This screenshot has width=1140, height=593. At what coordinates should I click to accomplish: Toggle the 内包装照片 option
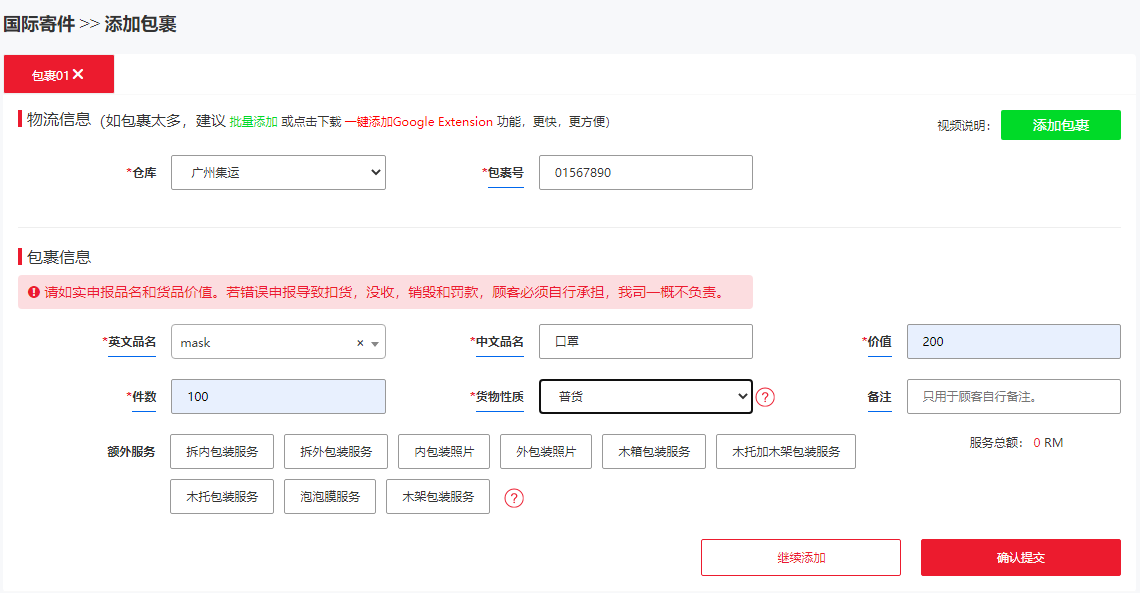443,451
